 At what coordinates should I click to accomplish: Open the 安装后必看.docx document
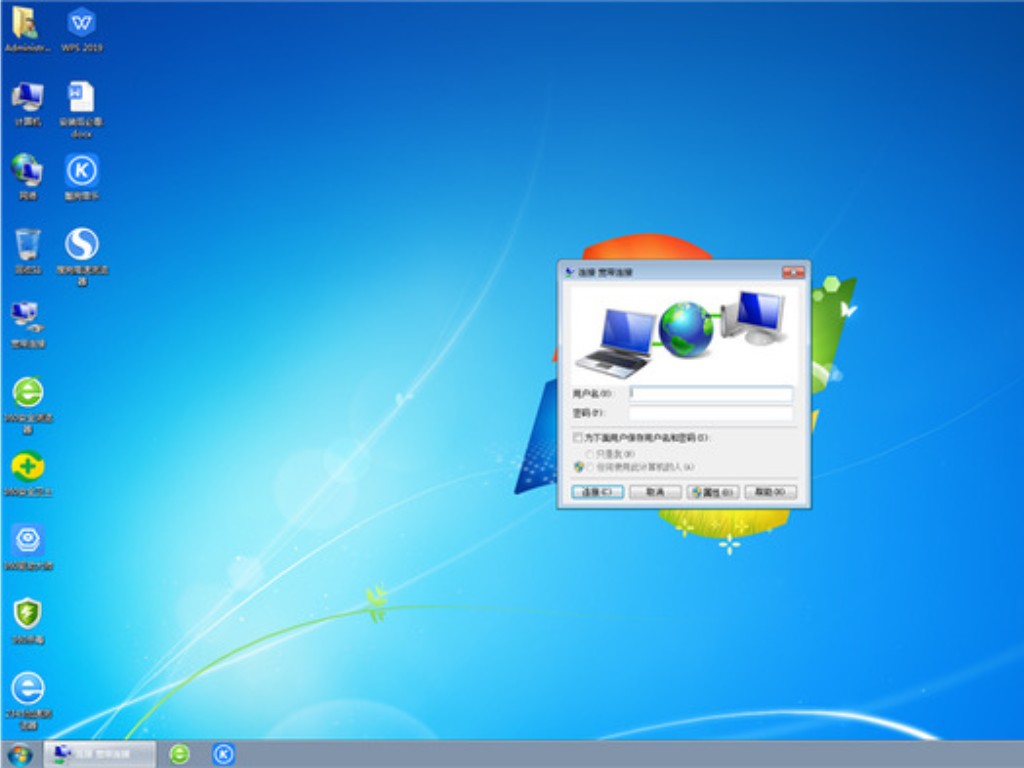(80, 105)
